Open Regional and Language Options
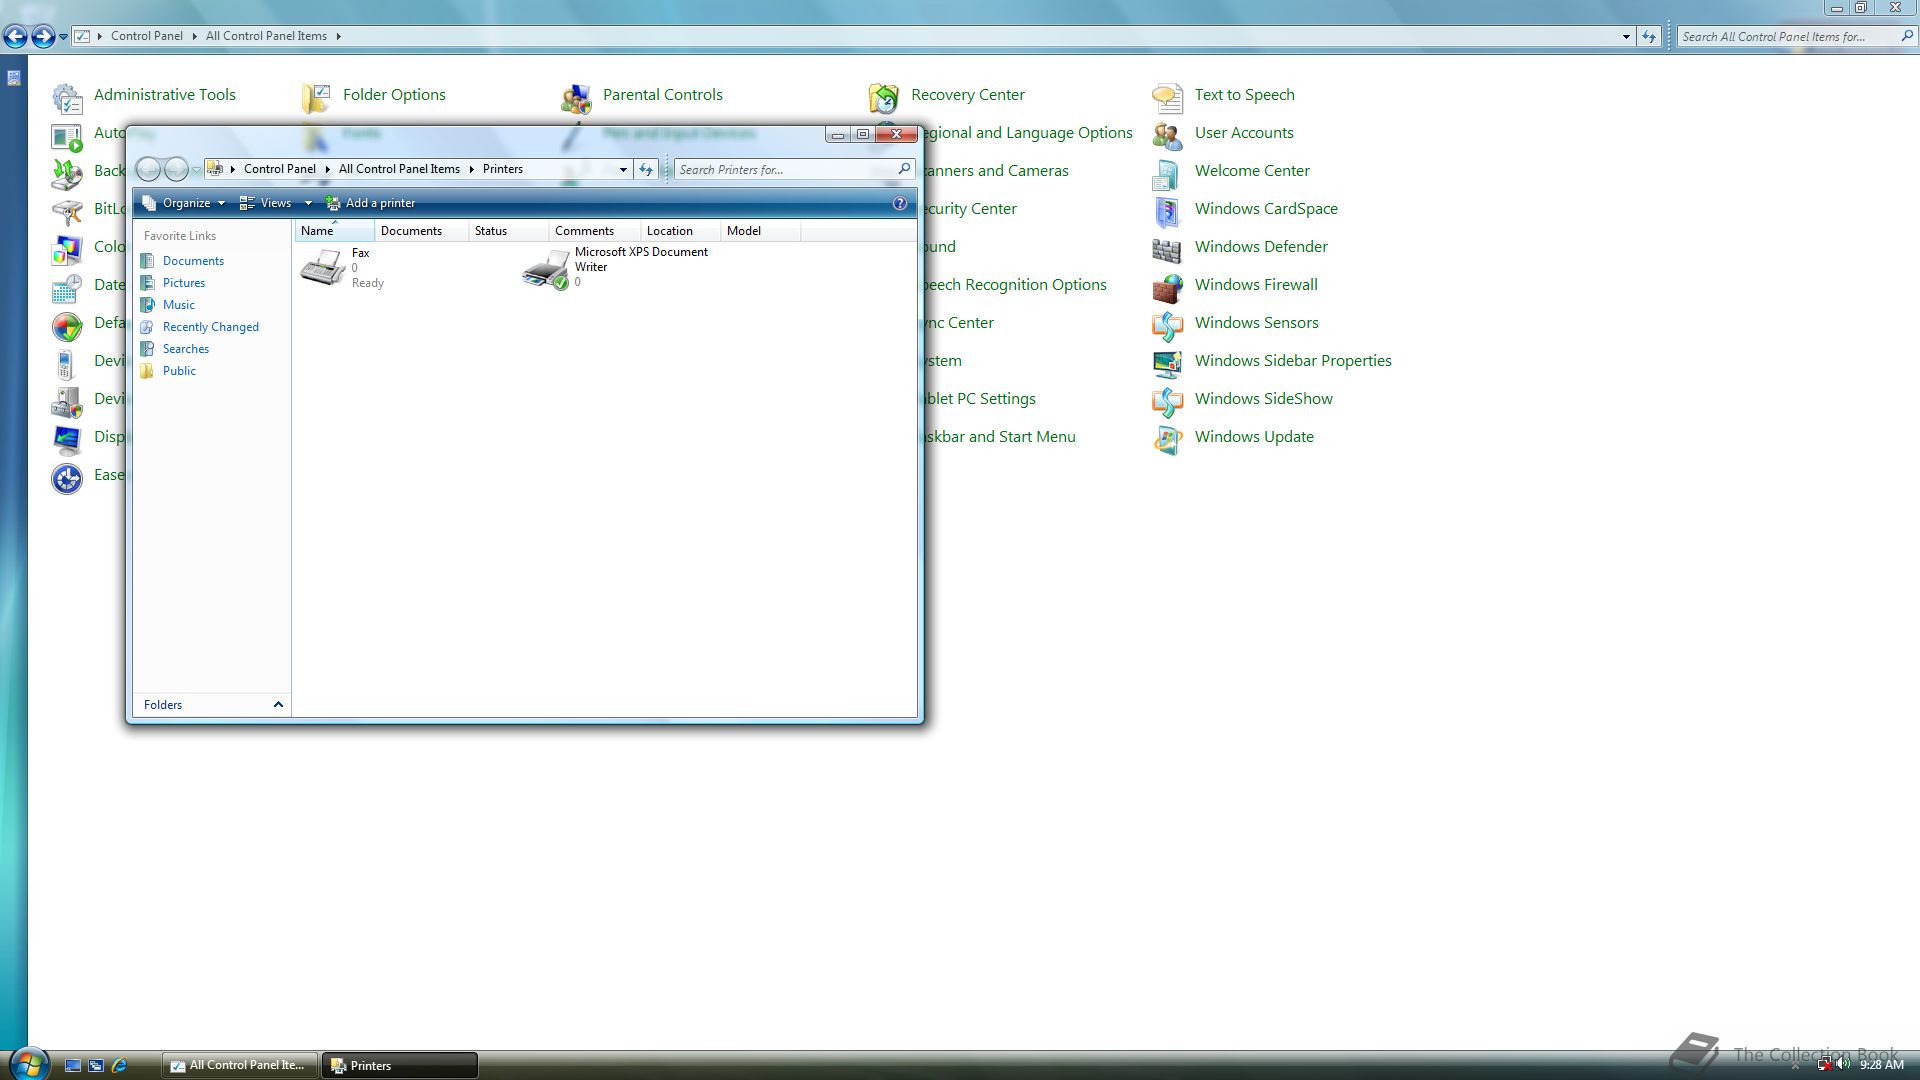 (x=1028, y=133)
